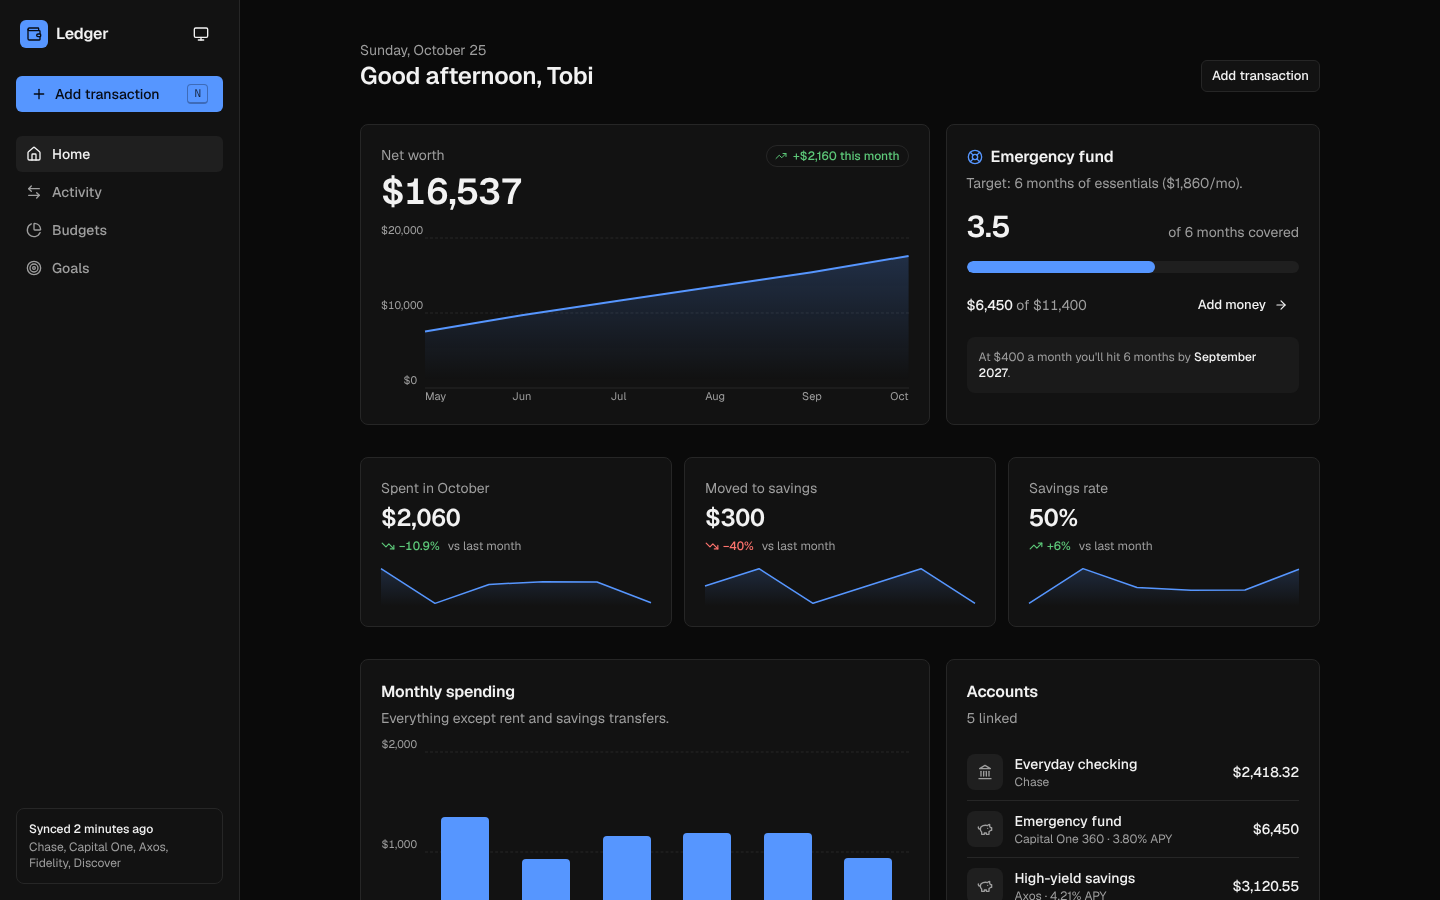
Task: Click the Emergency fund progress bar
Action: pyautogui.click(x=1133, y=267)
